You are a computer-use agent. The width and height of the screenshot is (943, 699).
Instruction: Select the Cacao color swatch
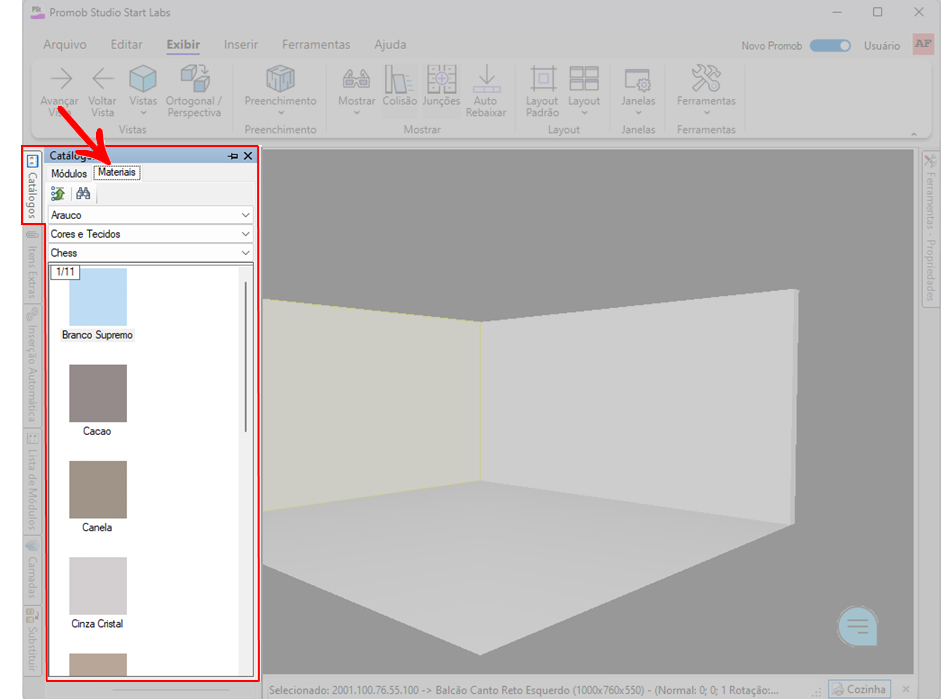pos(98,393)
